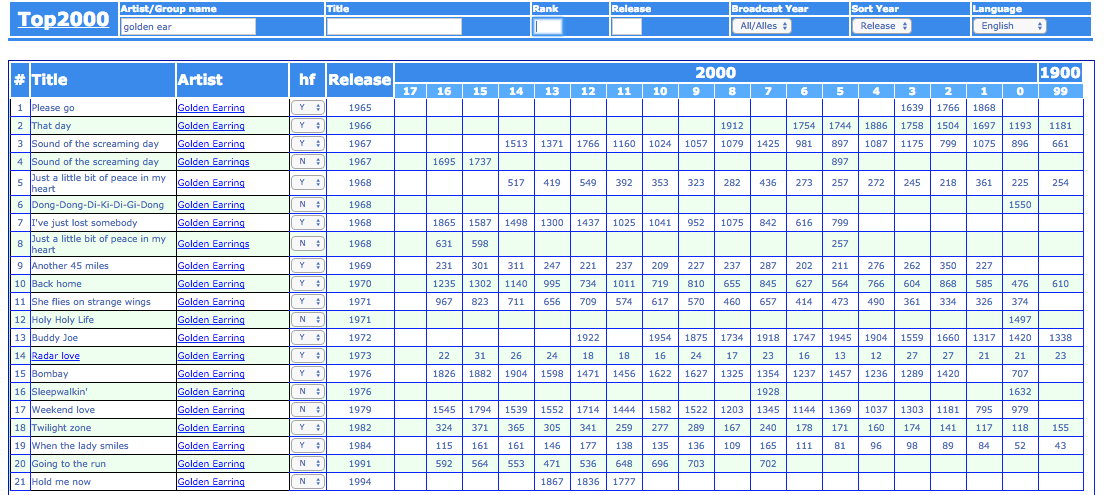Click rank 1865 in I've just lost somebody row

coord(444,223)
